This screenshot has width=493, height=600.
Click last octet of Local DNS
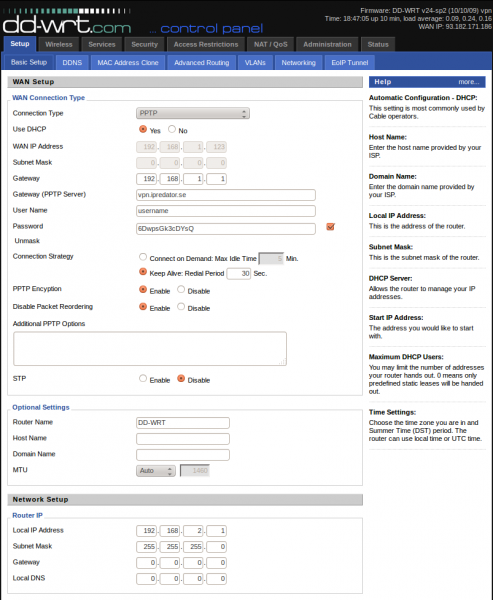(217, 579)
